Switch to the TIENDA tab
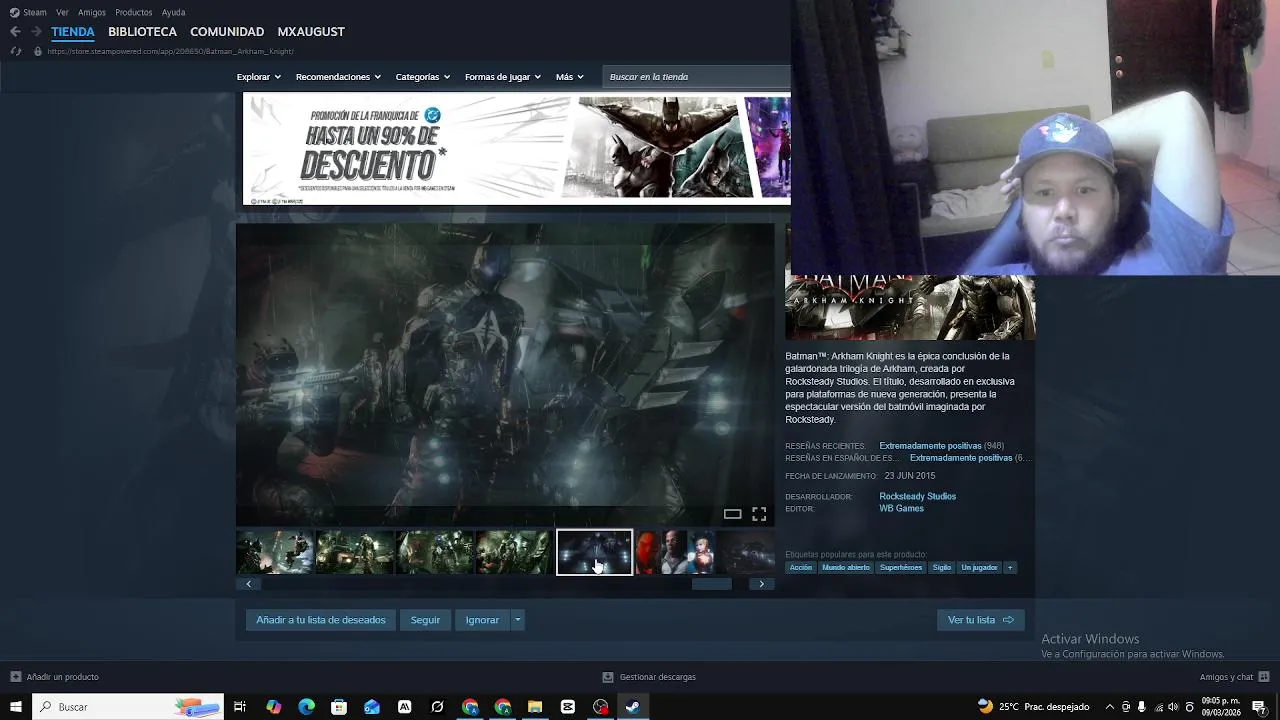Screen dimensions: 1280x720 [x=73, y=32]
